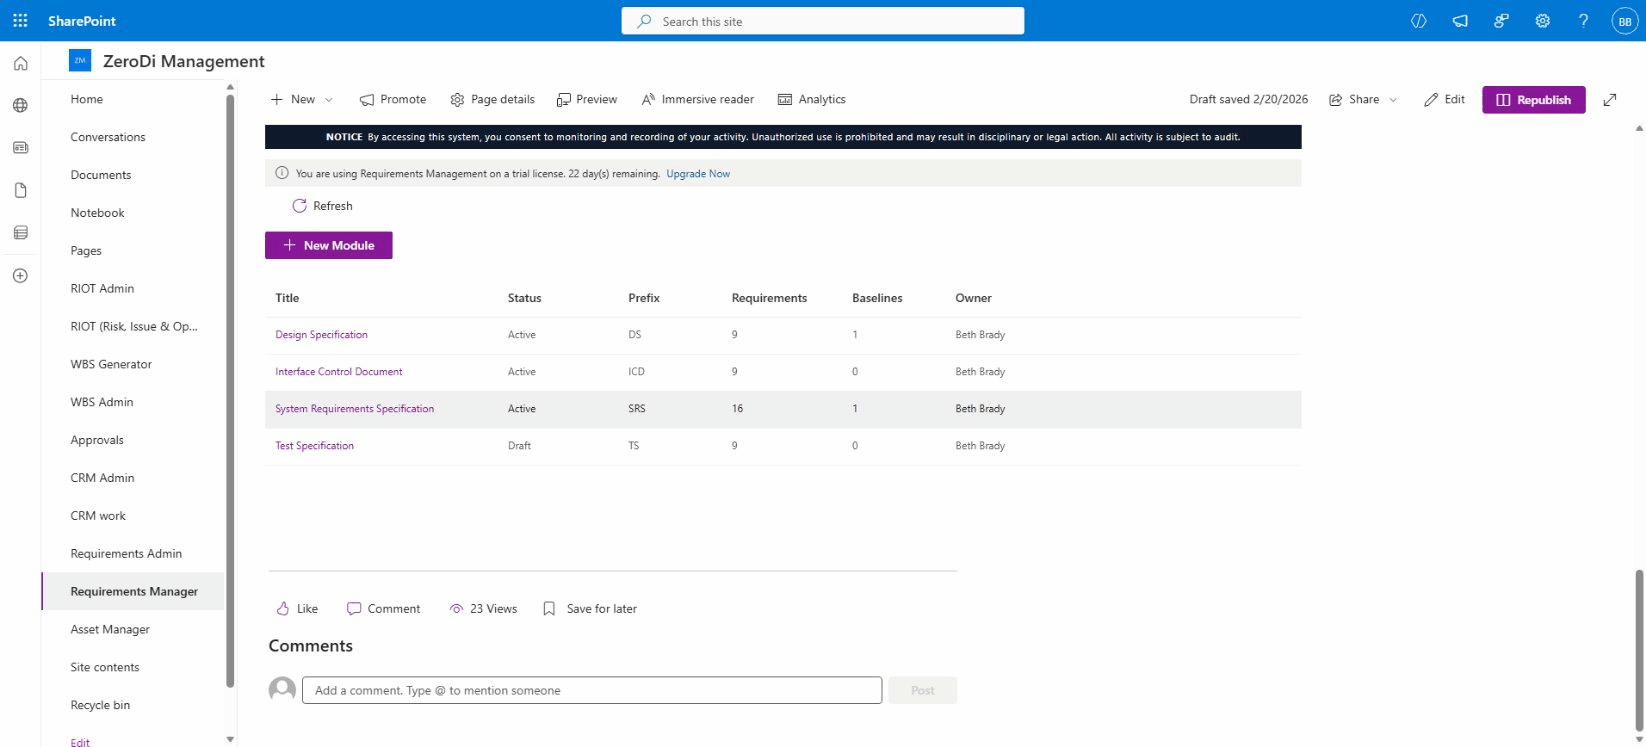
Task: Open Asset Manager in site navigation
Action: click(x=110, y=630)
